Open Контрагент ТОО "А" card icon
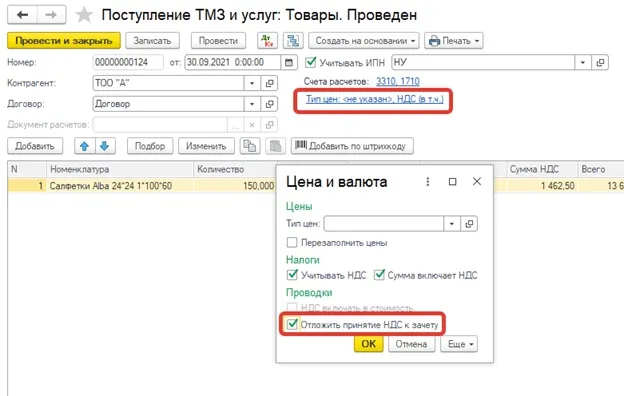The height and width of the screenshot is (396, 624). (269, 83)
